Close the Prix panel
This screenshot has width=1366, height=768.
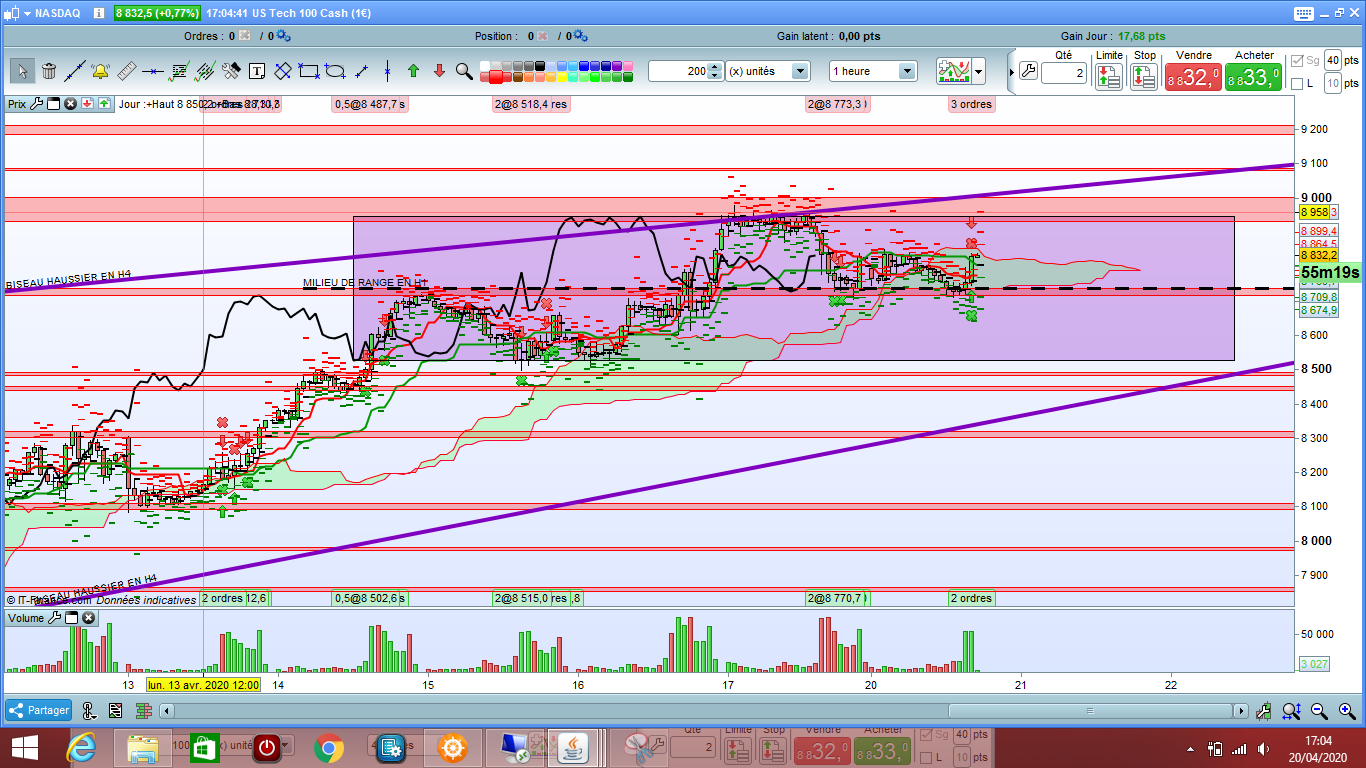coord(71,103)
